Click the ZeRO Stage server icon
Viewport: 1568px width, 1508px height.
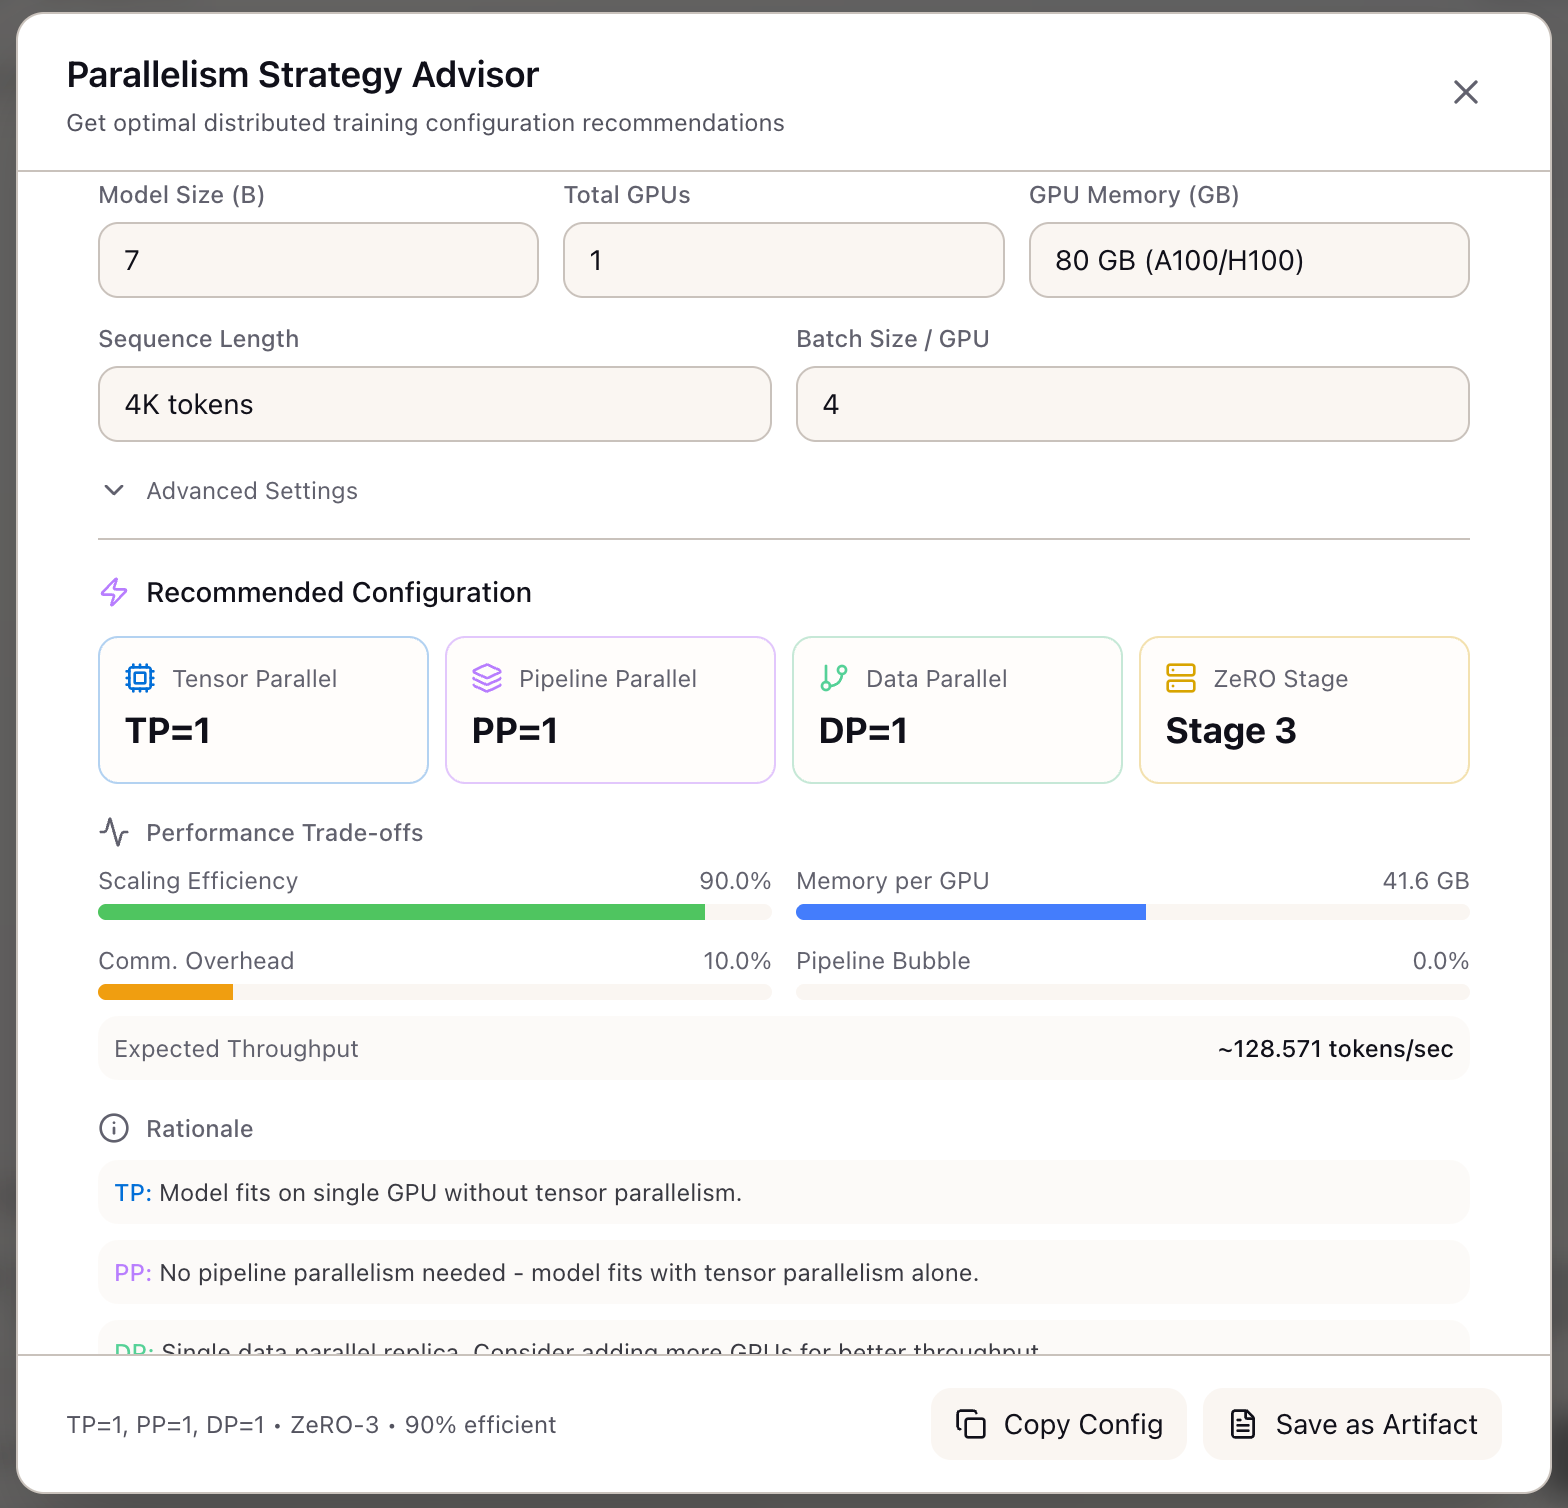(x=1180, y=678)
